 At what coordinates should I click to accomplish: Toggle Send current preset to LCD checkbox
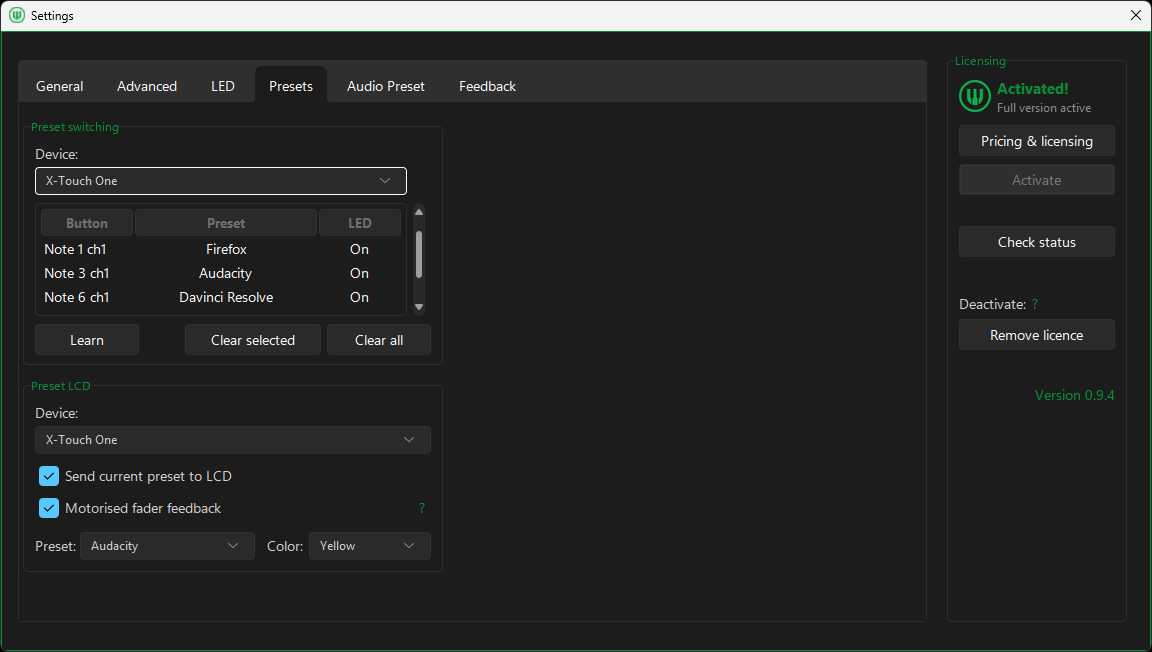tap(49, 476)
